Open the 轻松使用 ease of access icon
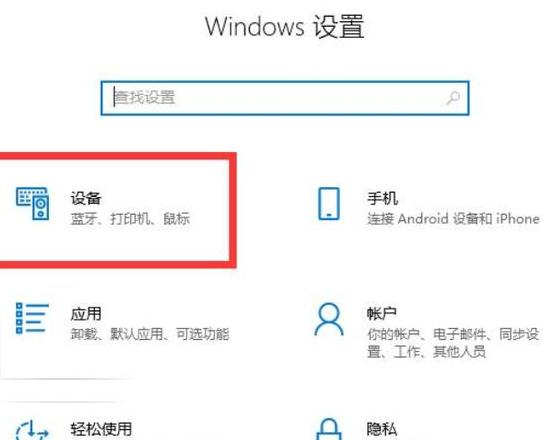 (32, 430)
